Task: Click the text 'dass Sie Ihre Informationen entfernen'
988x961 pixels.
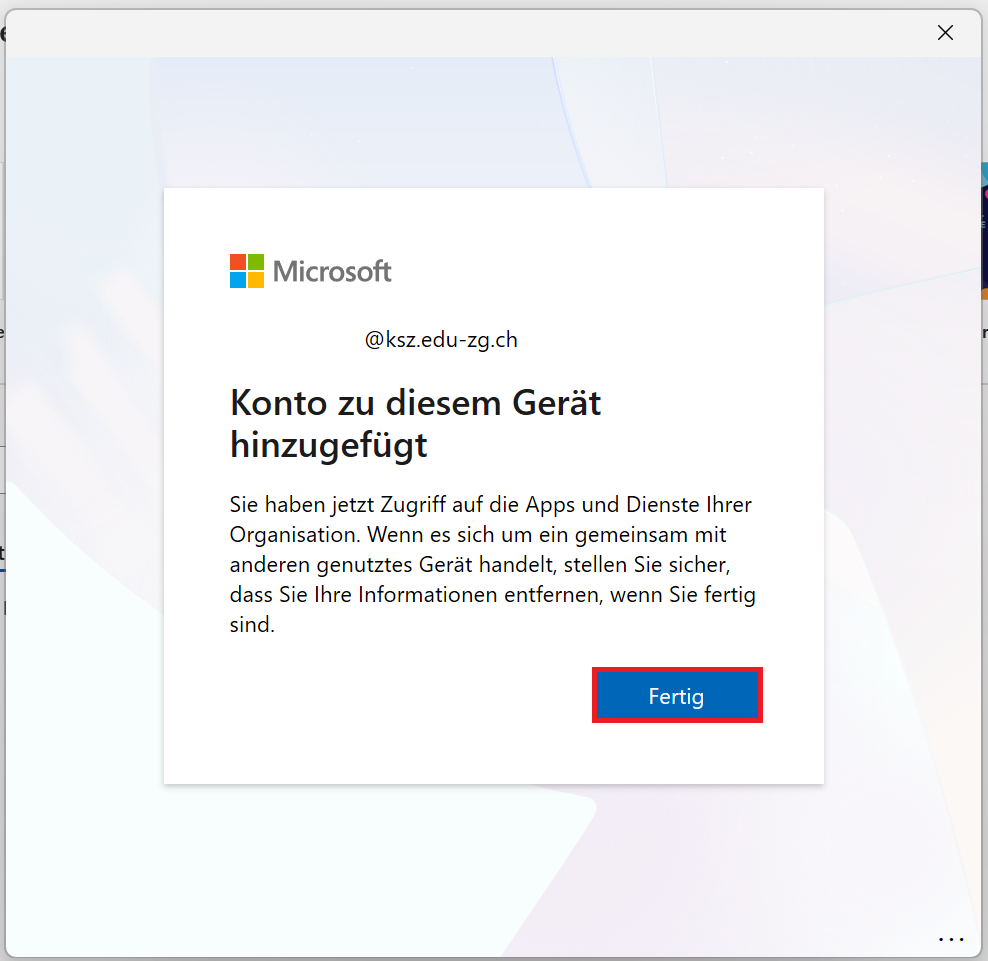Action: click(415, 596)
